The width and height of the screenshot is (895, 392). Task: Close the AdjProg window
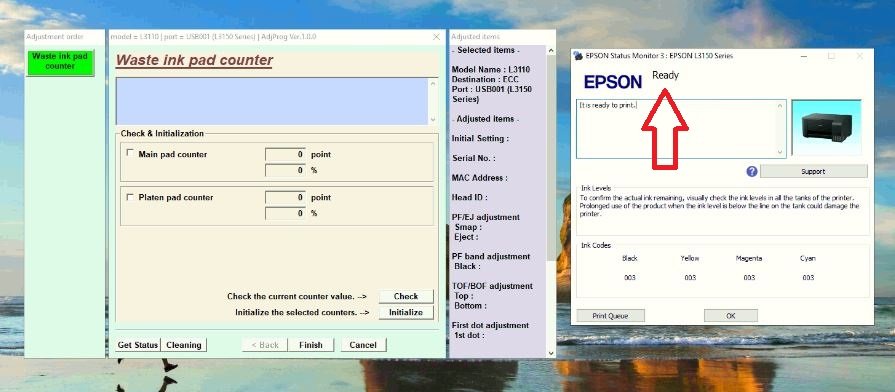pyautogui.click(x=437, y=37)
